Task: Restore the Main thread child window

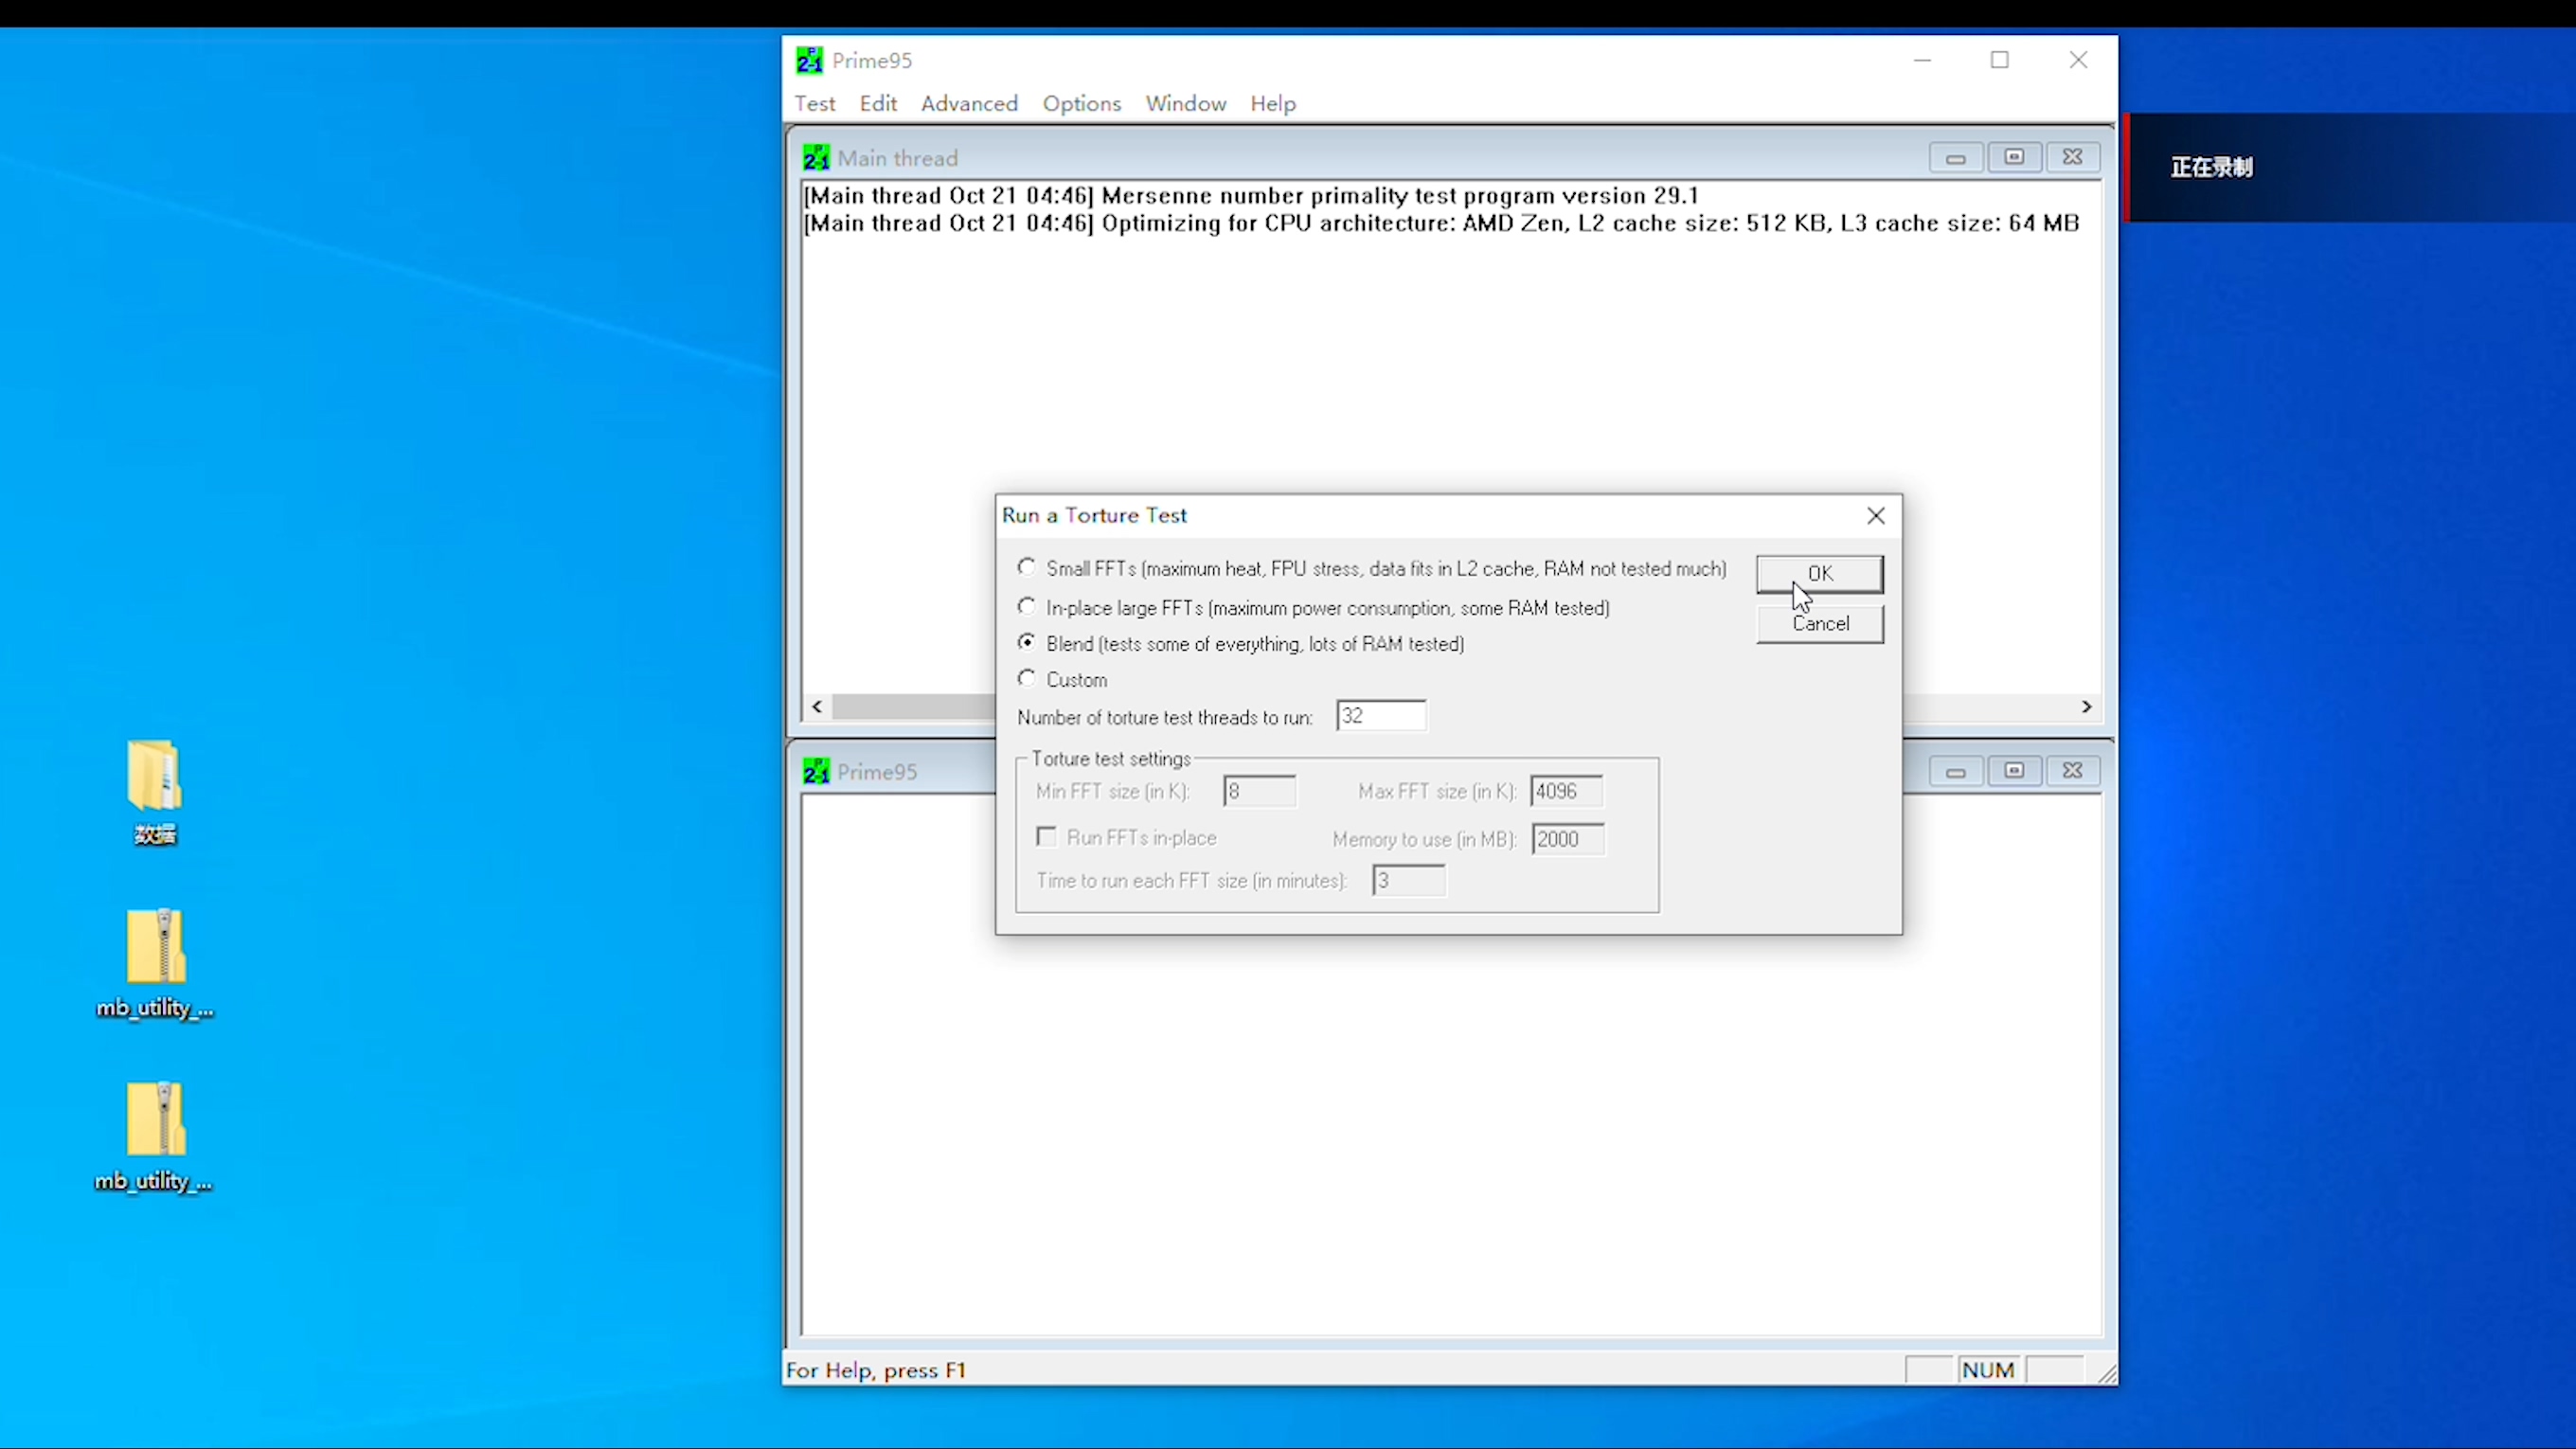Action: click(x=2014, y=157)
